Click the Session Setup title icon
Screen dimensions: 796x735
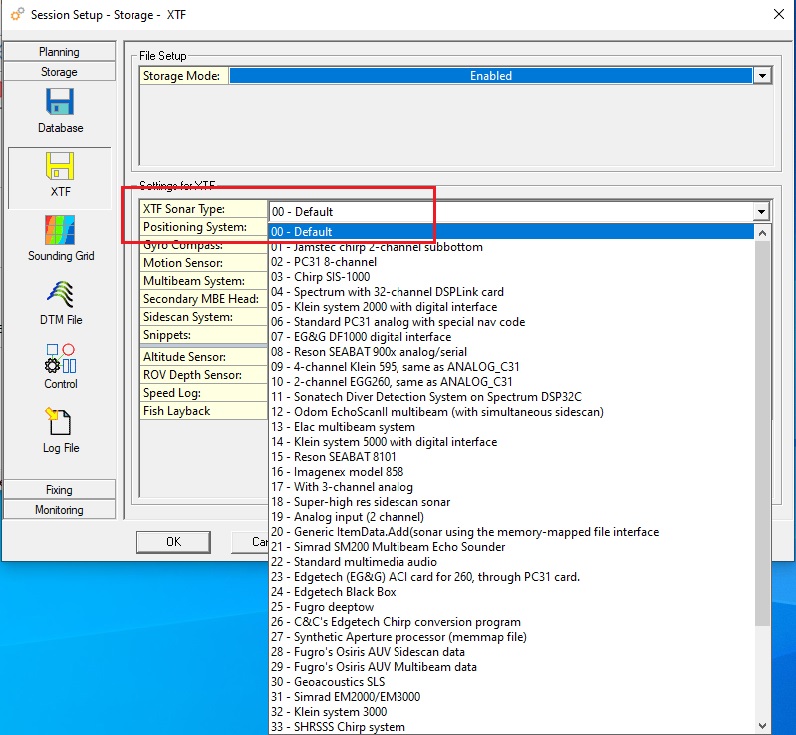point(17,14)
